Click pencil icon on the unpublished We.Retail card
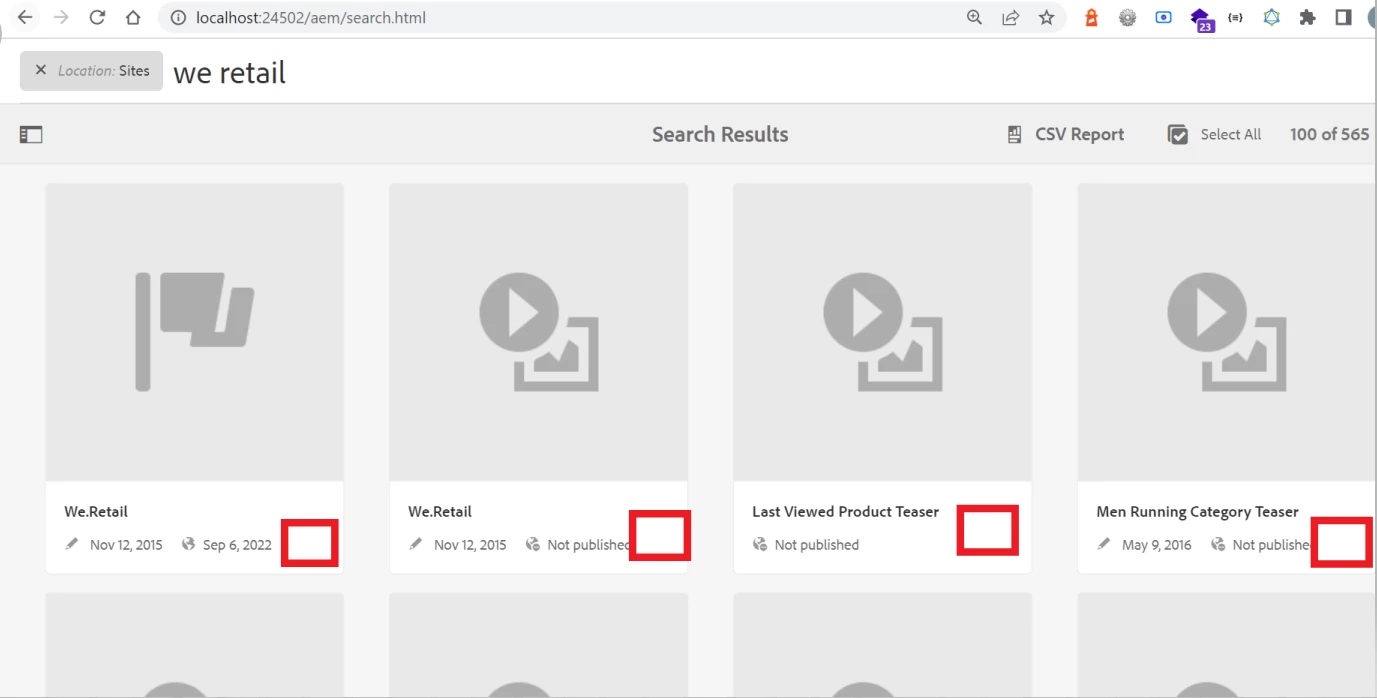The image size is (1377, 698). tap(416, 544)
